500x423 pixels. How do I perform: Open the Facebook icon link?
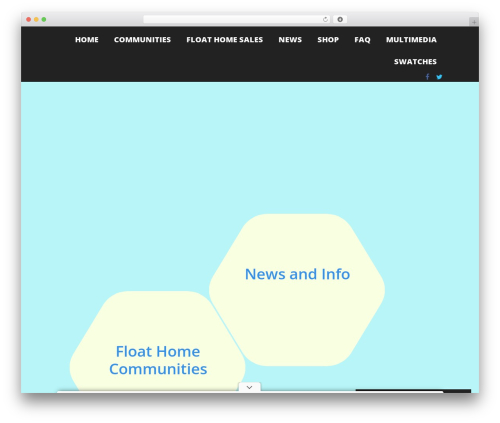427,77
